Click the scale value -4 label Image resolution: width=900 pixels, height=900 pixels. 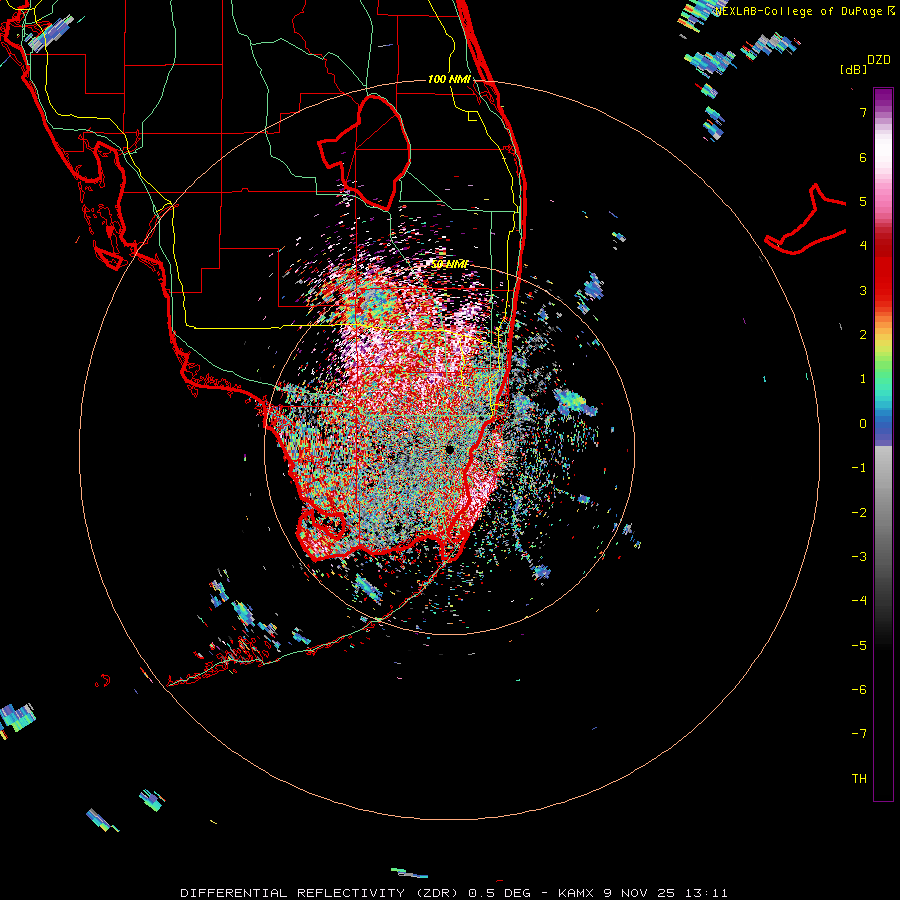859,601
